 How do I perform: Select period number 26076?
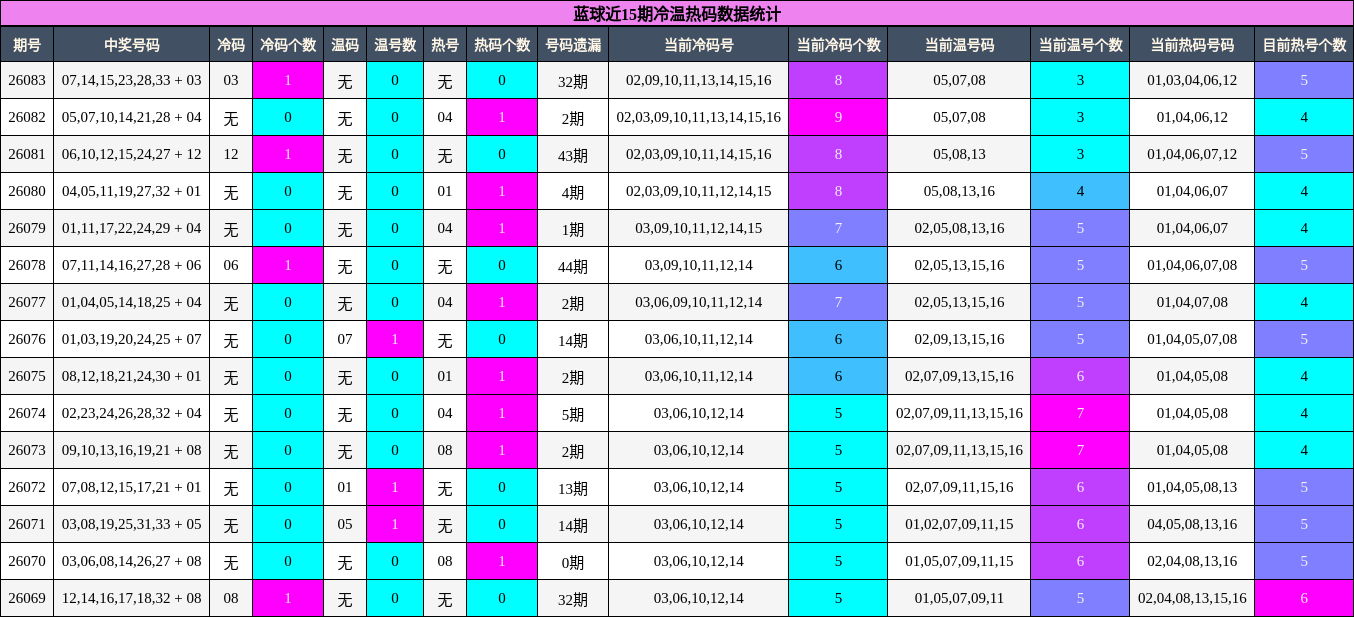(27, 339)
